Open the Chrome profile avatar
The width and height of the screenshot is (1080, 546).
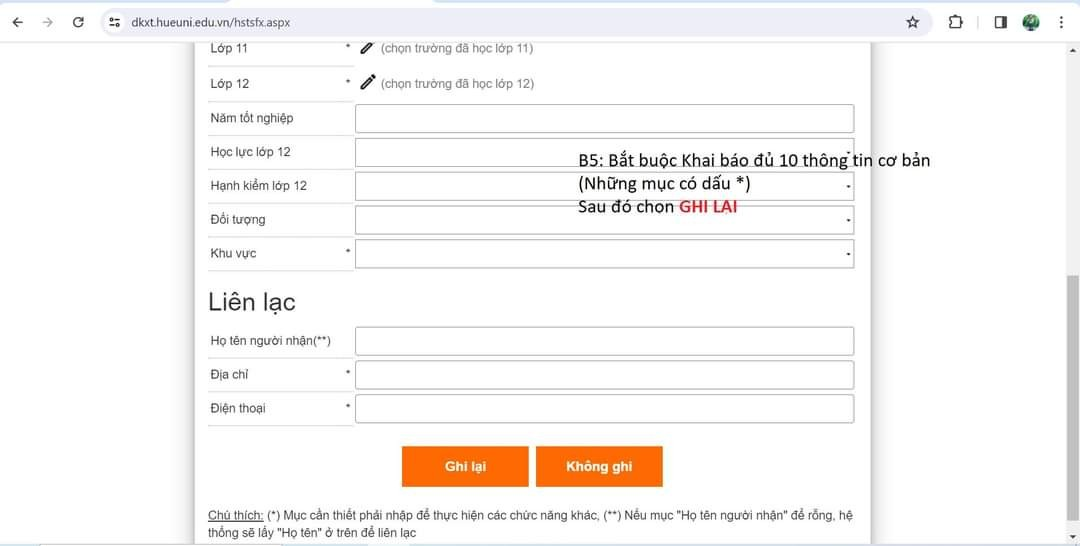(1030, 22)
